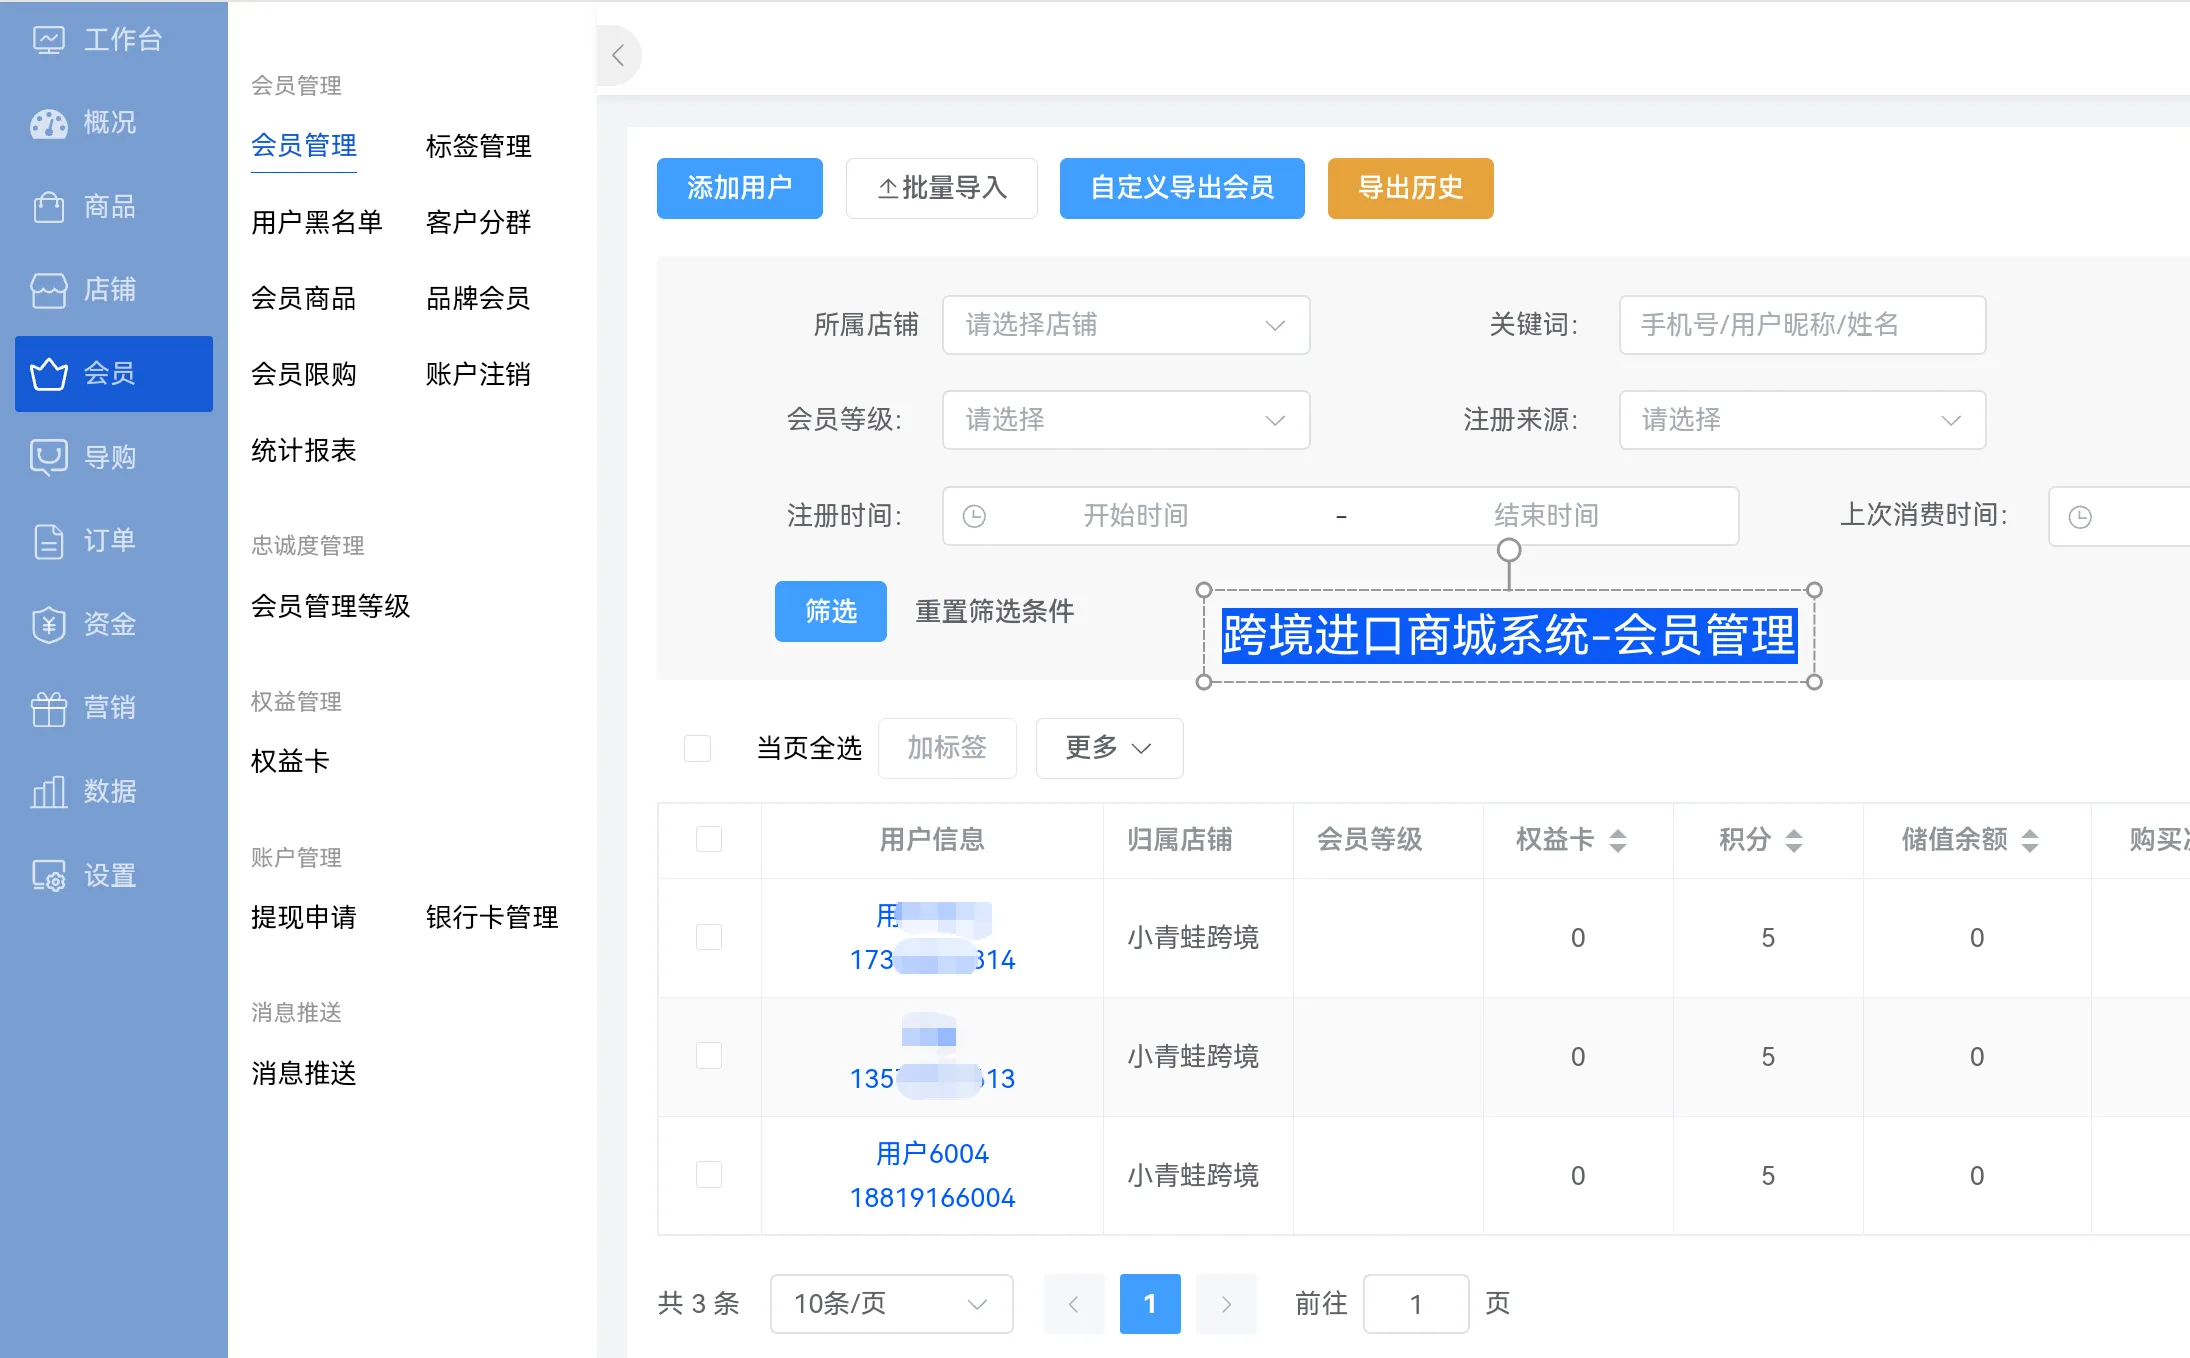Open 品牌会员 submenu item
Viewport: 2190px width, 1358px height.
478,298
